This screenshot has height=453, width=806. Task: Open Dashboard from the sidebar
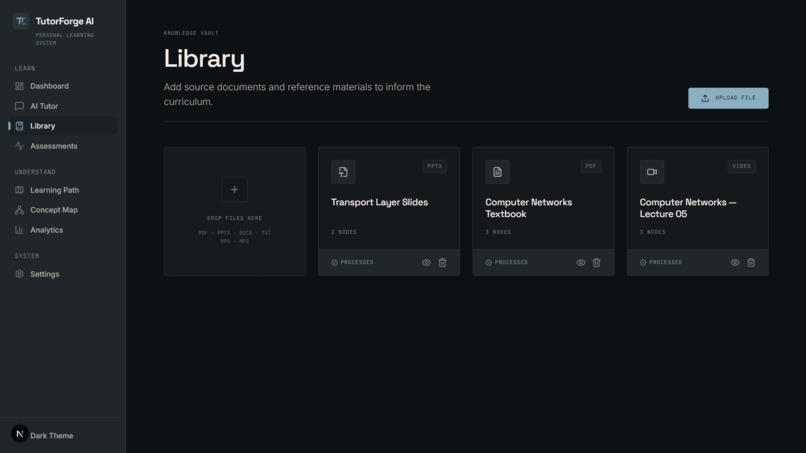point(62,86)
